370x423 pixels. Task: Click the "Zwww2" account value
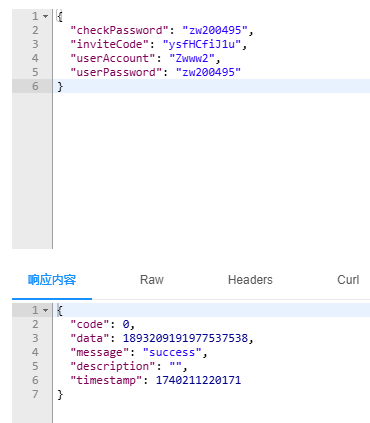click(192, 58)
